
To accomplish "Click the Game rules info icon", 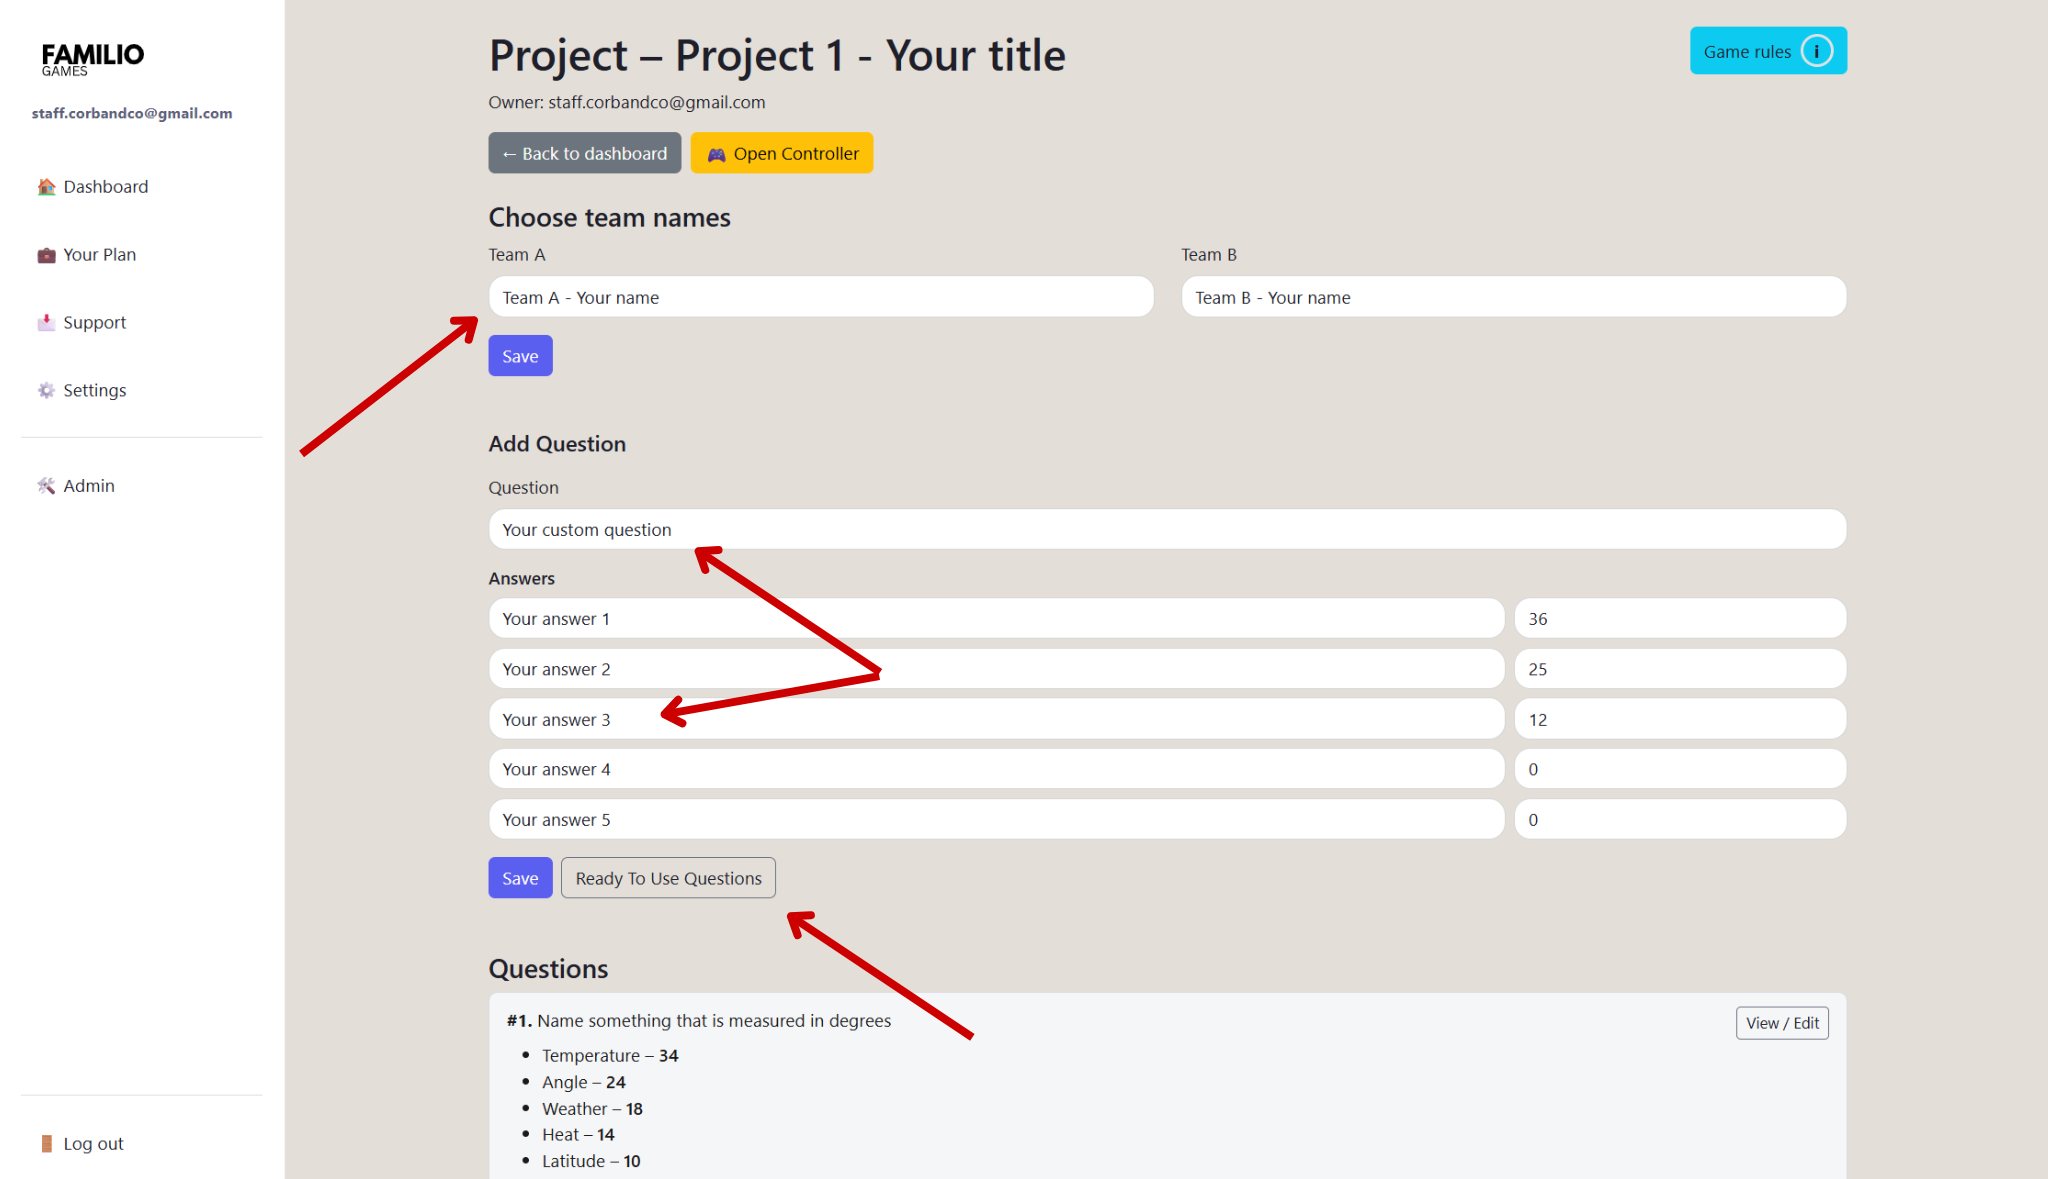I will tap(1816, 51).
